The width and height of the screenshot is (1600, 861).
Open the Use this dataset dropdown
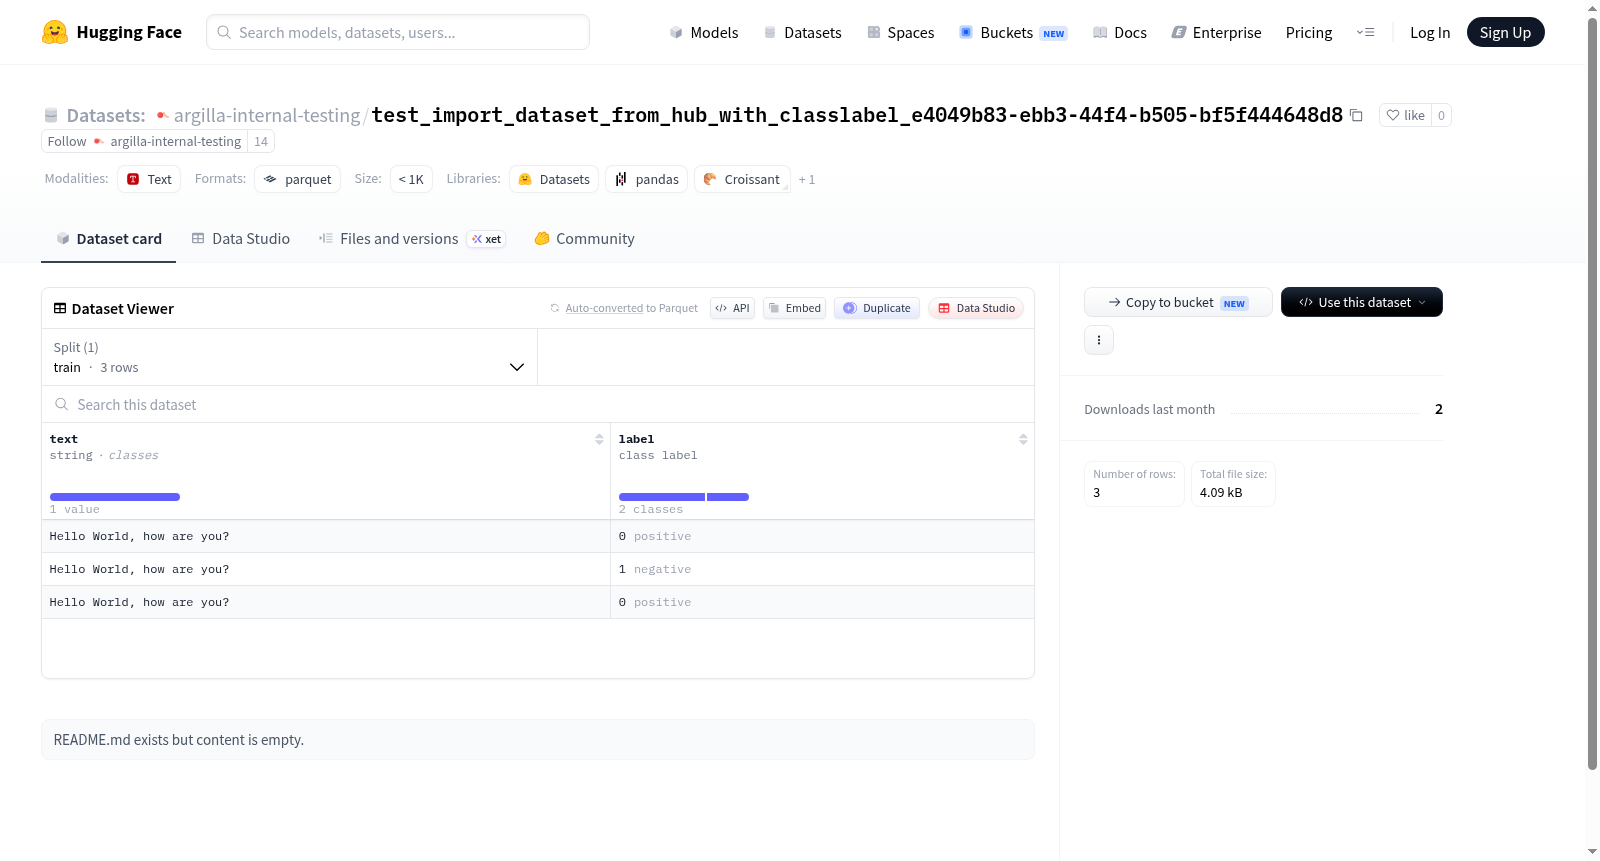click(x=1362, y=302)
